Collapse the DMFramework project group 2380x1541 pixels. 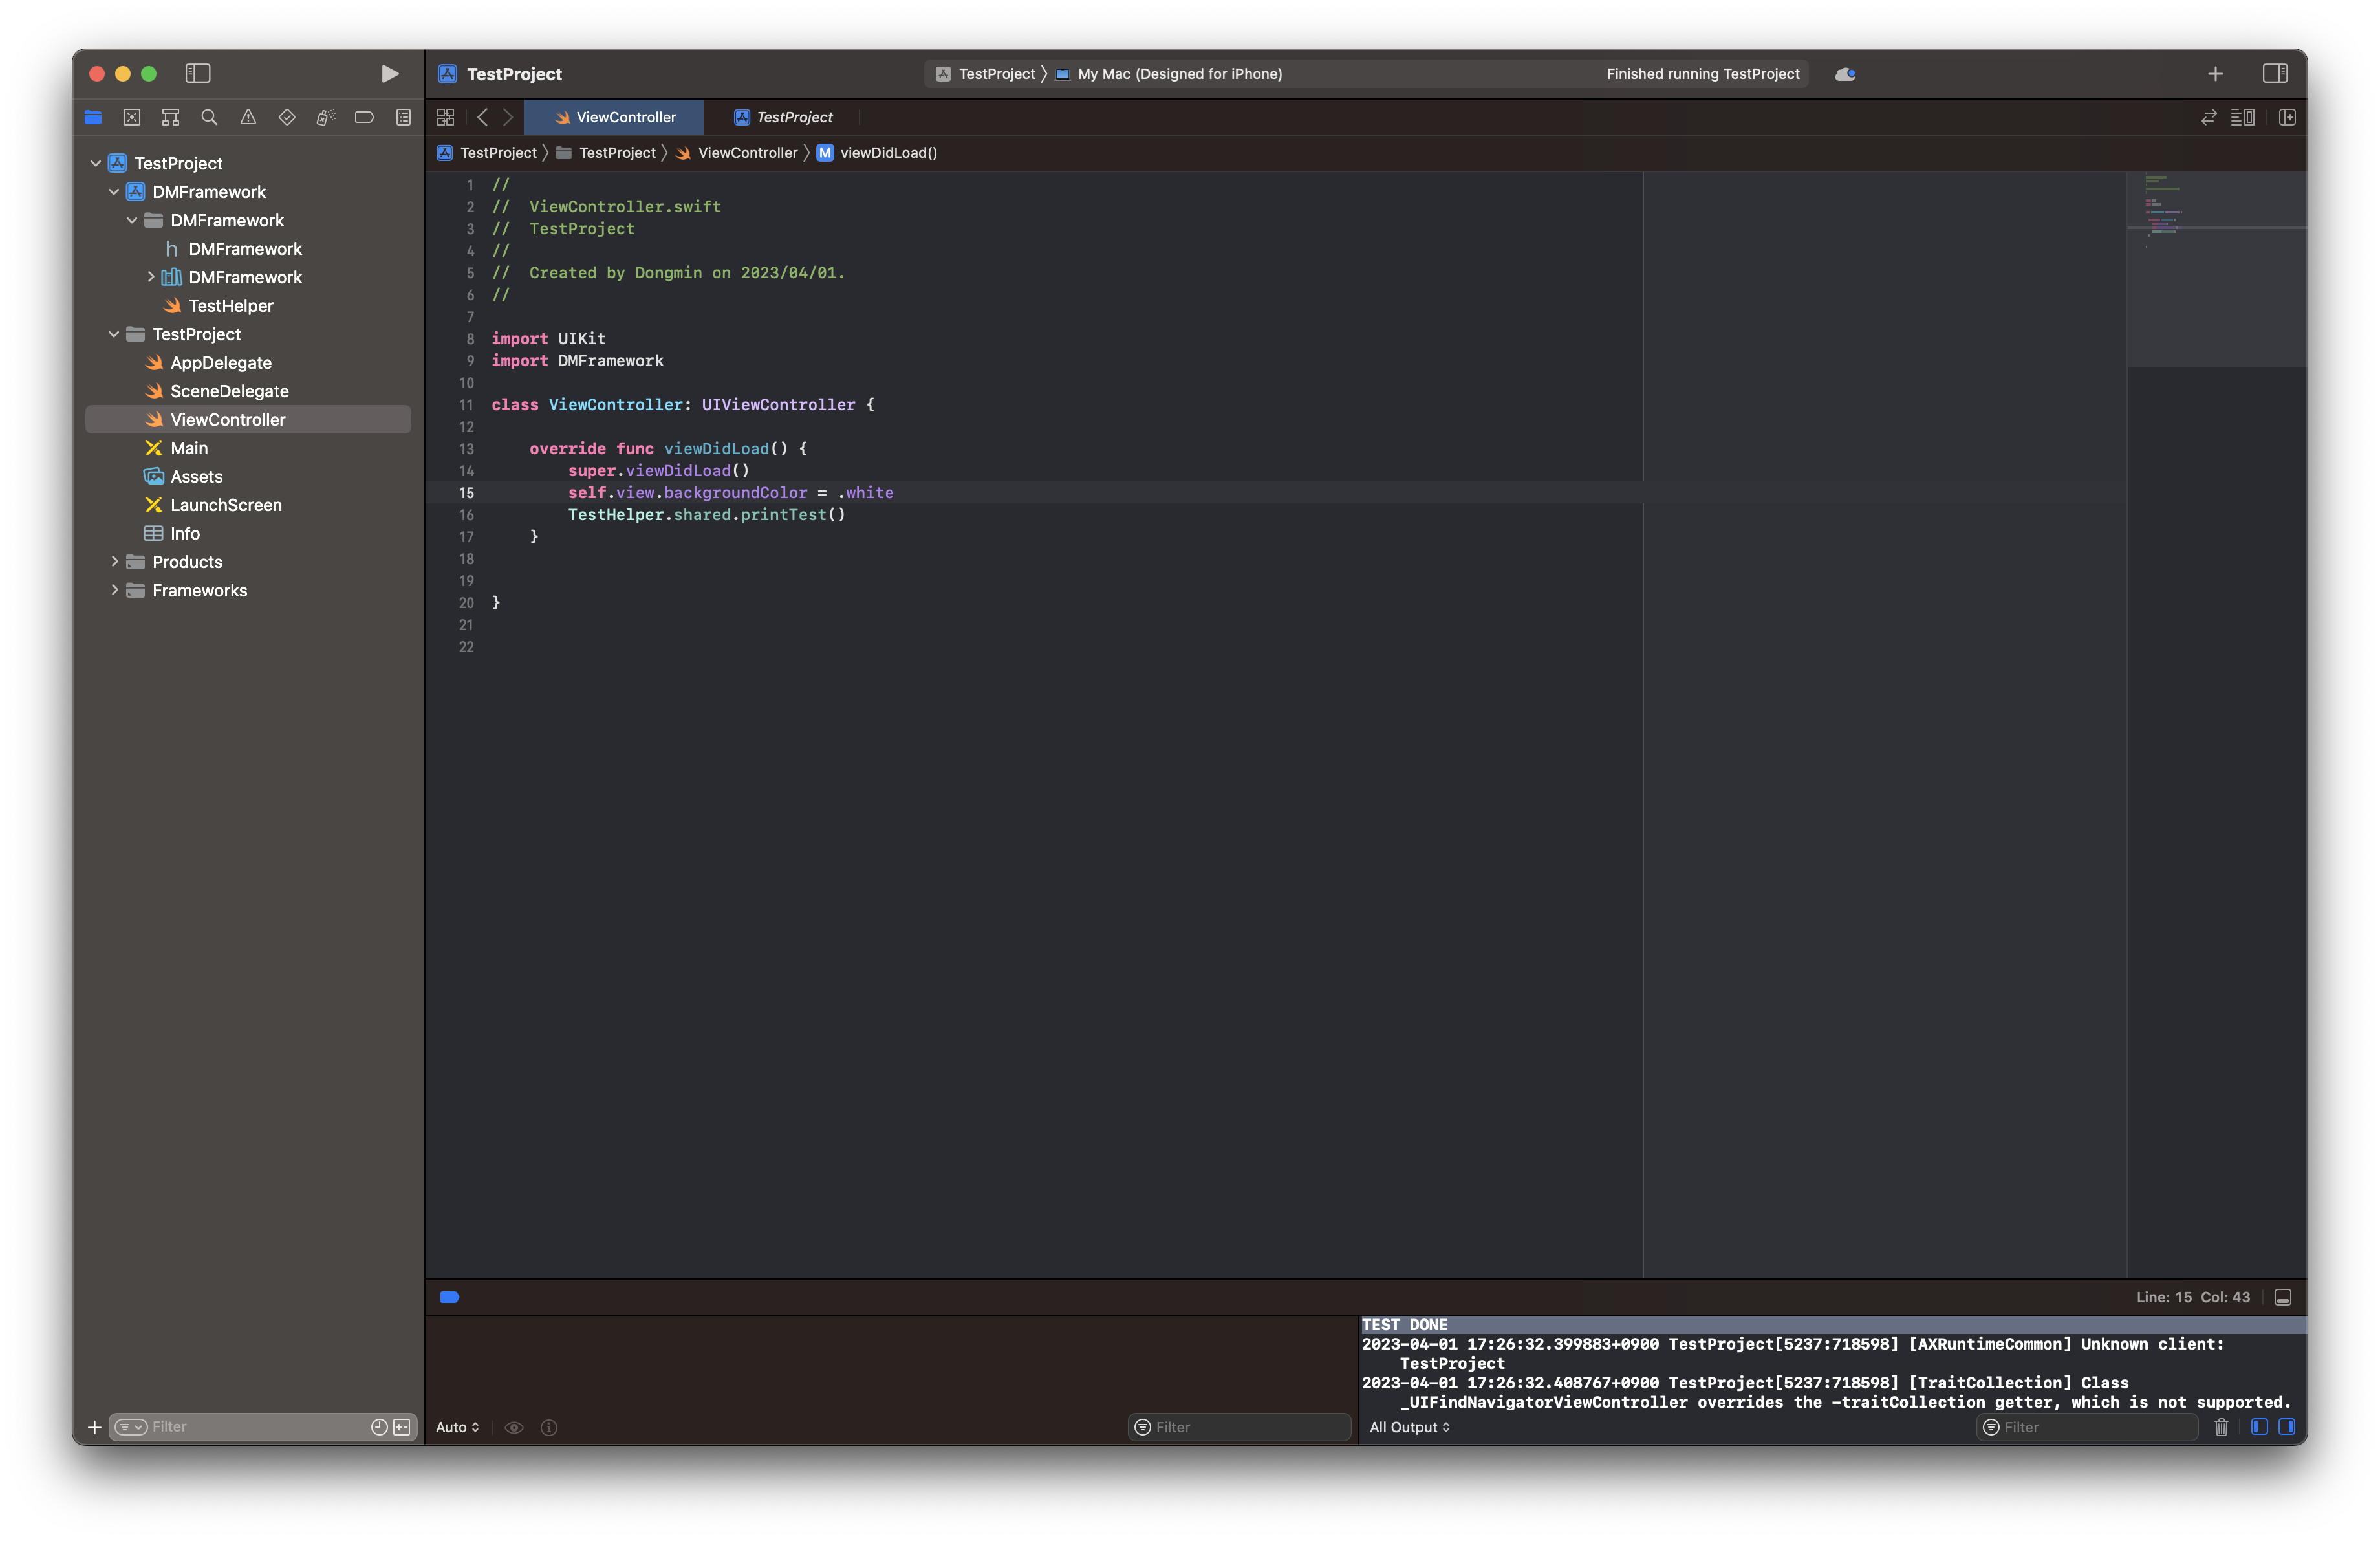(115, 192)
